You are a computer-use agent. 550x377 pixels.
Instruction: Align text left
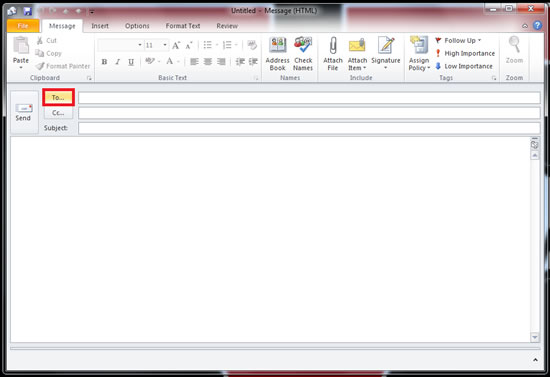194,62
